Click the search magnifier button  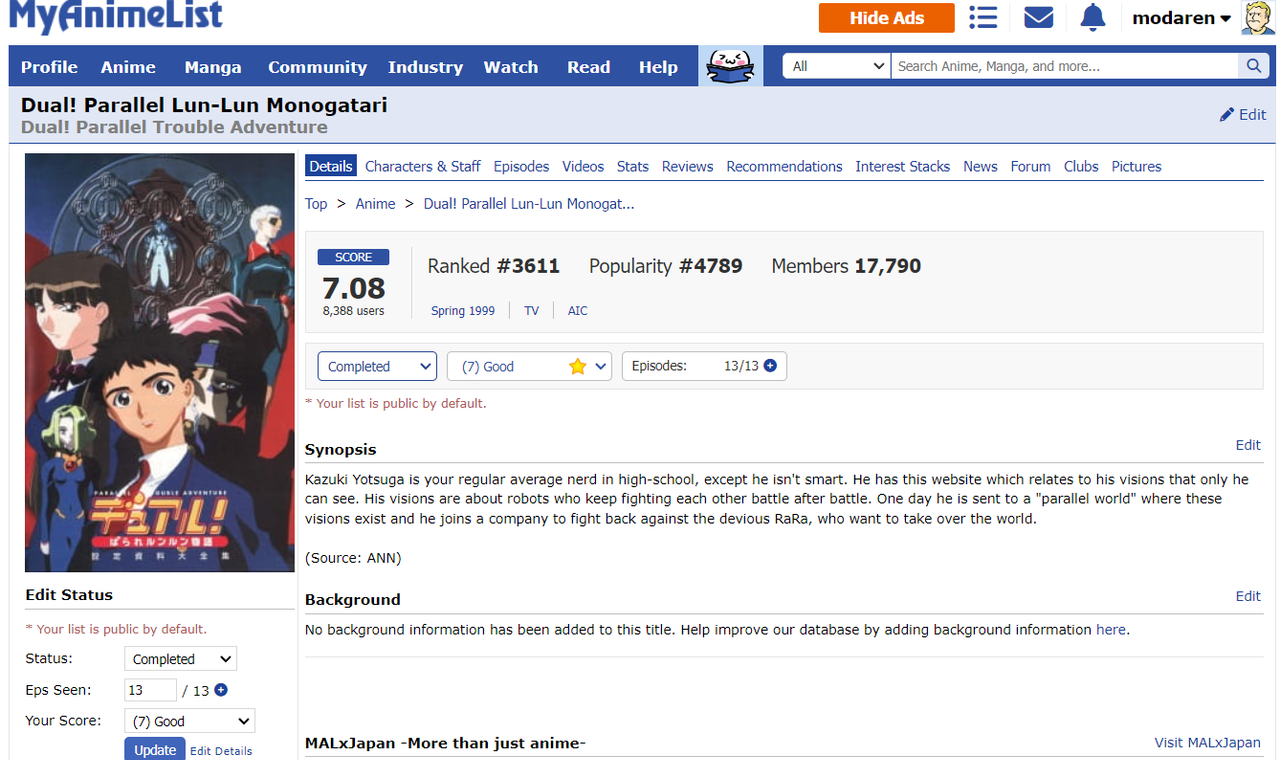pos(1253,66)
